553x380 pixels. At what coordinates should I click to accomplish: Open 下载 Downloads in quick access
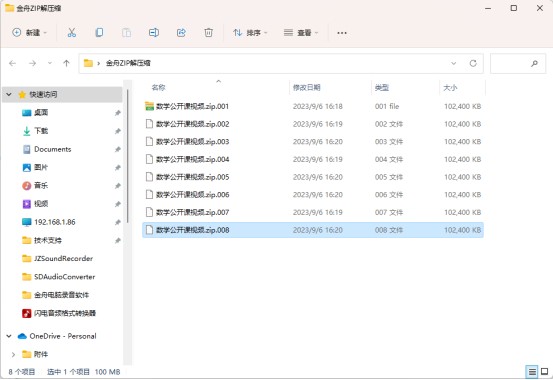tap(41, 131)
